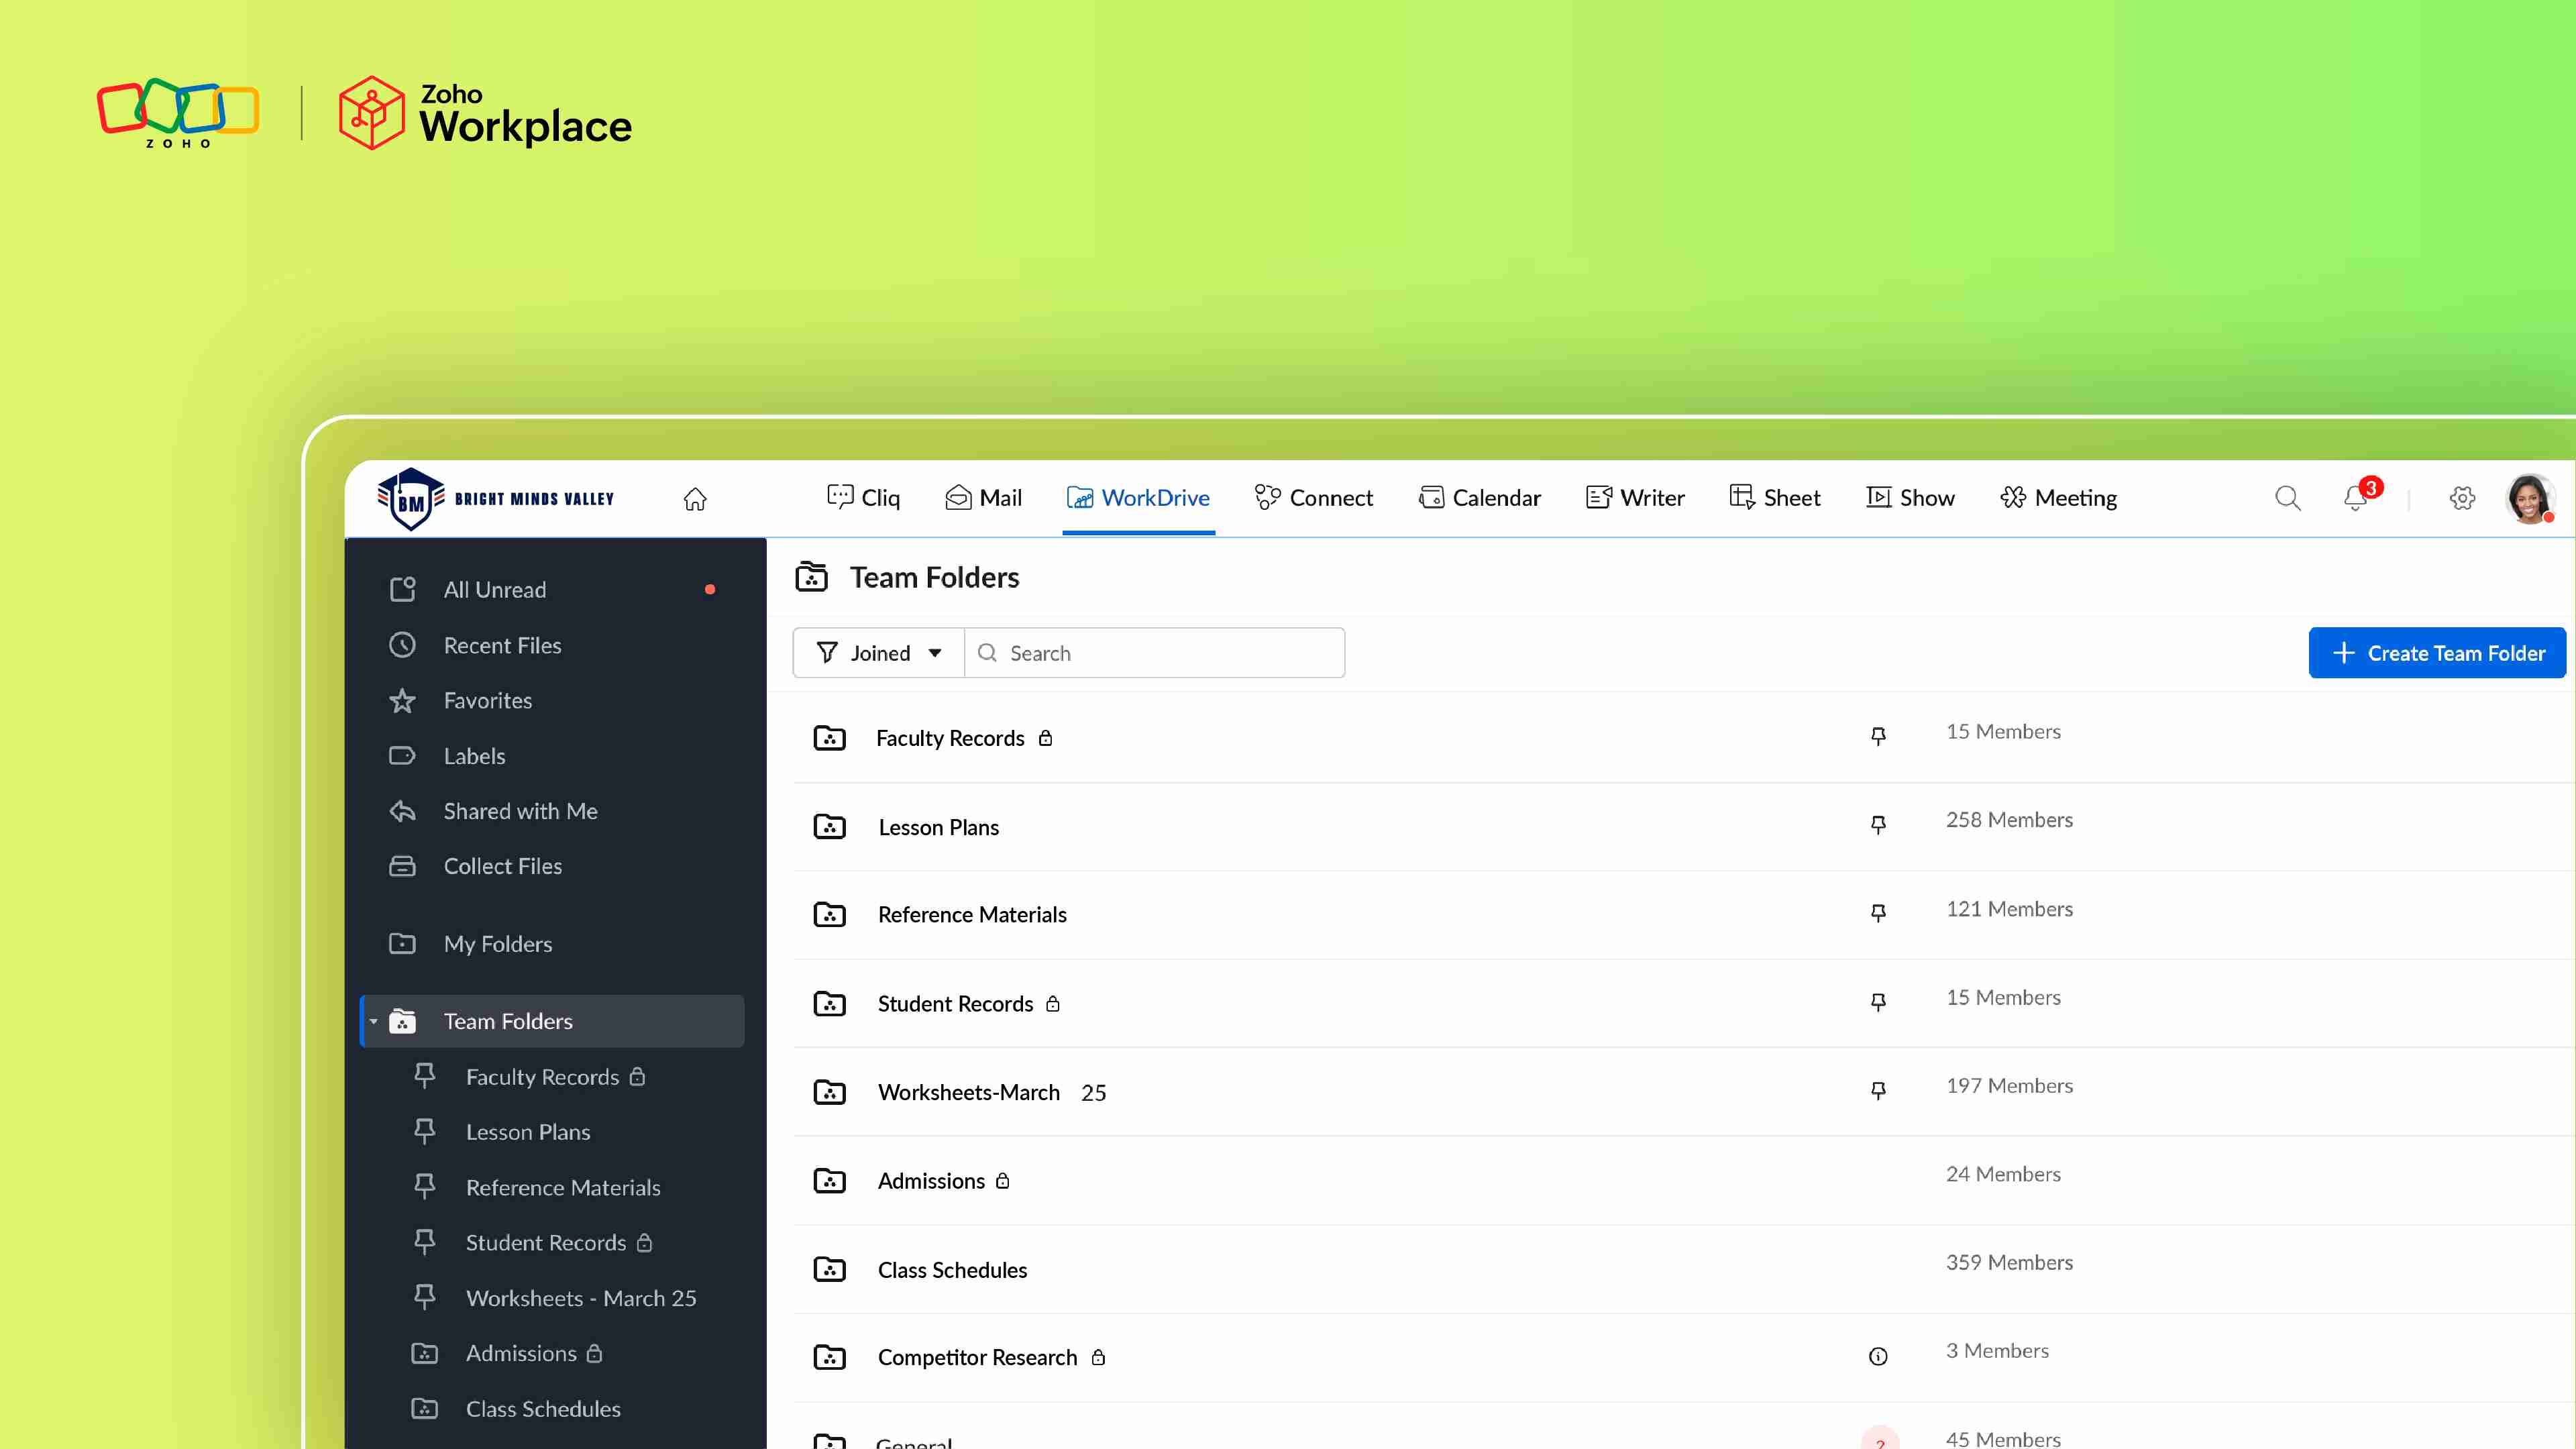Click the lock icon next to Student Records in the list
2576x1449 pixels.
1053,1003
